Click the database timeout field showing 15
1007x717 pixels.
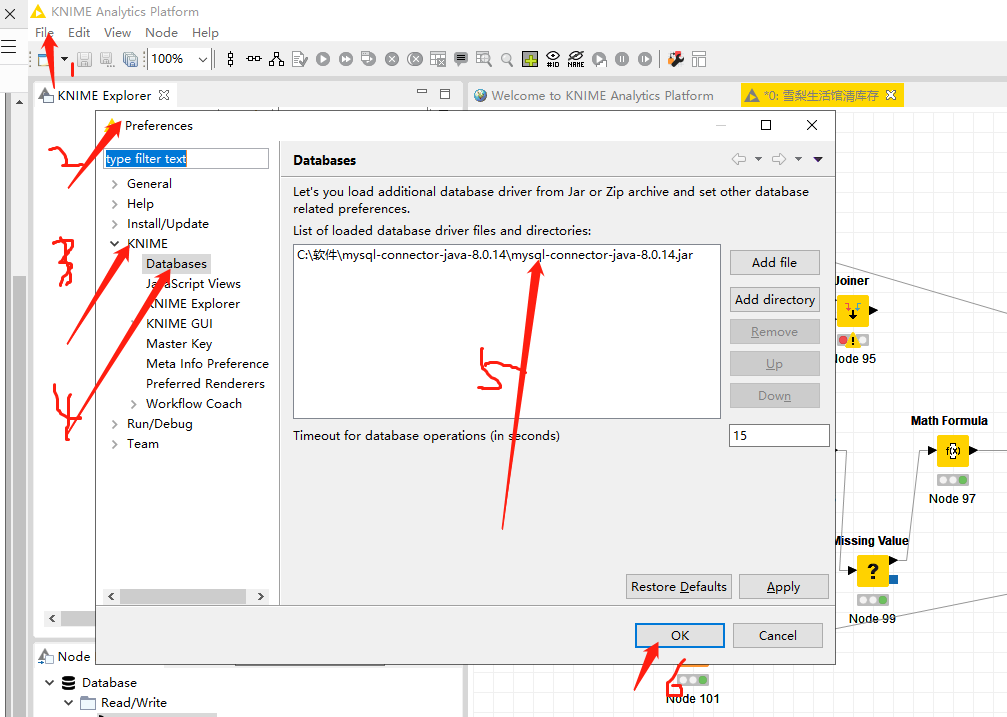point(779,436)
